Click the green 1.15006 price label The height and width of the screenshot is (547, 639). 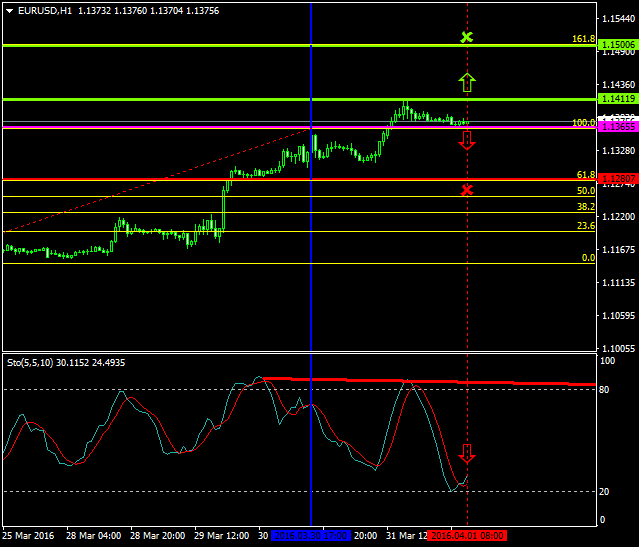[x=614, y=45]
